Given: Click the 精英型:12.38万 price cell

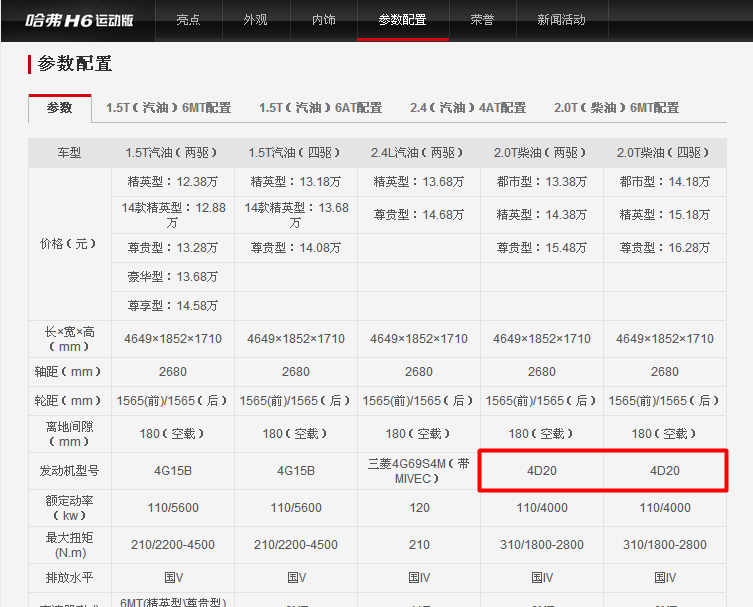Looking at the screenshot, I should pos(172,182).
